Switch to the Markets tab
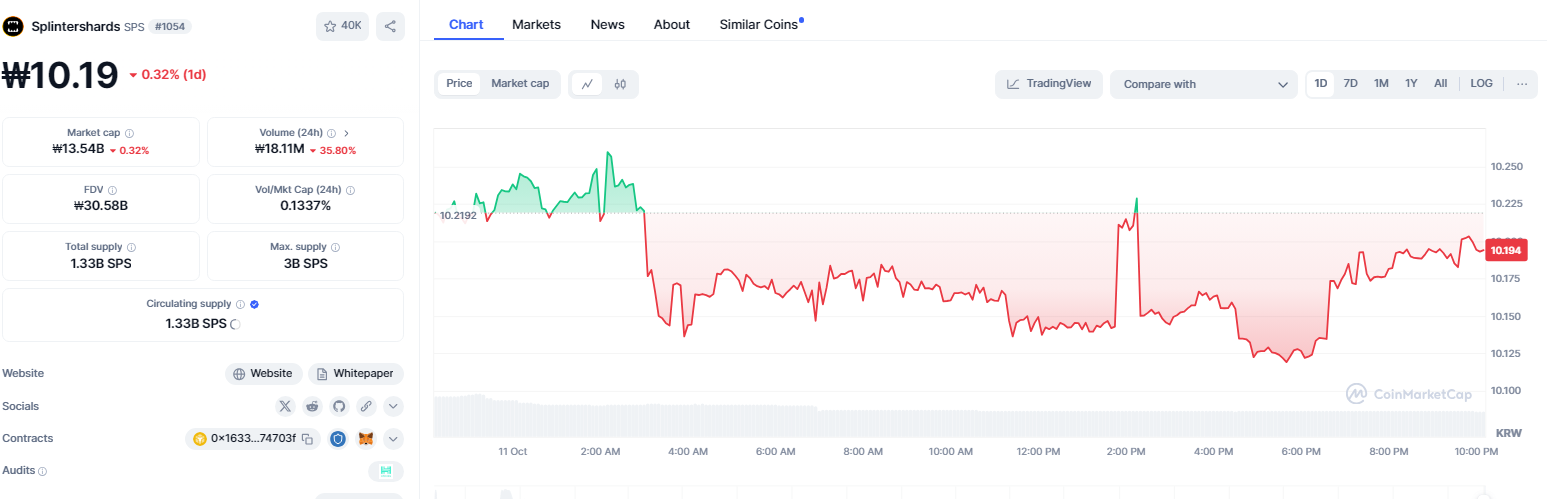This screenshot has width=1547, height=499. click(x=536, y=24)
